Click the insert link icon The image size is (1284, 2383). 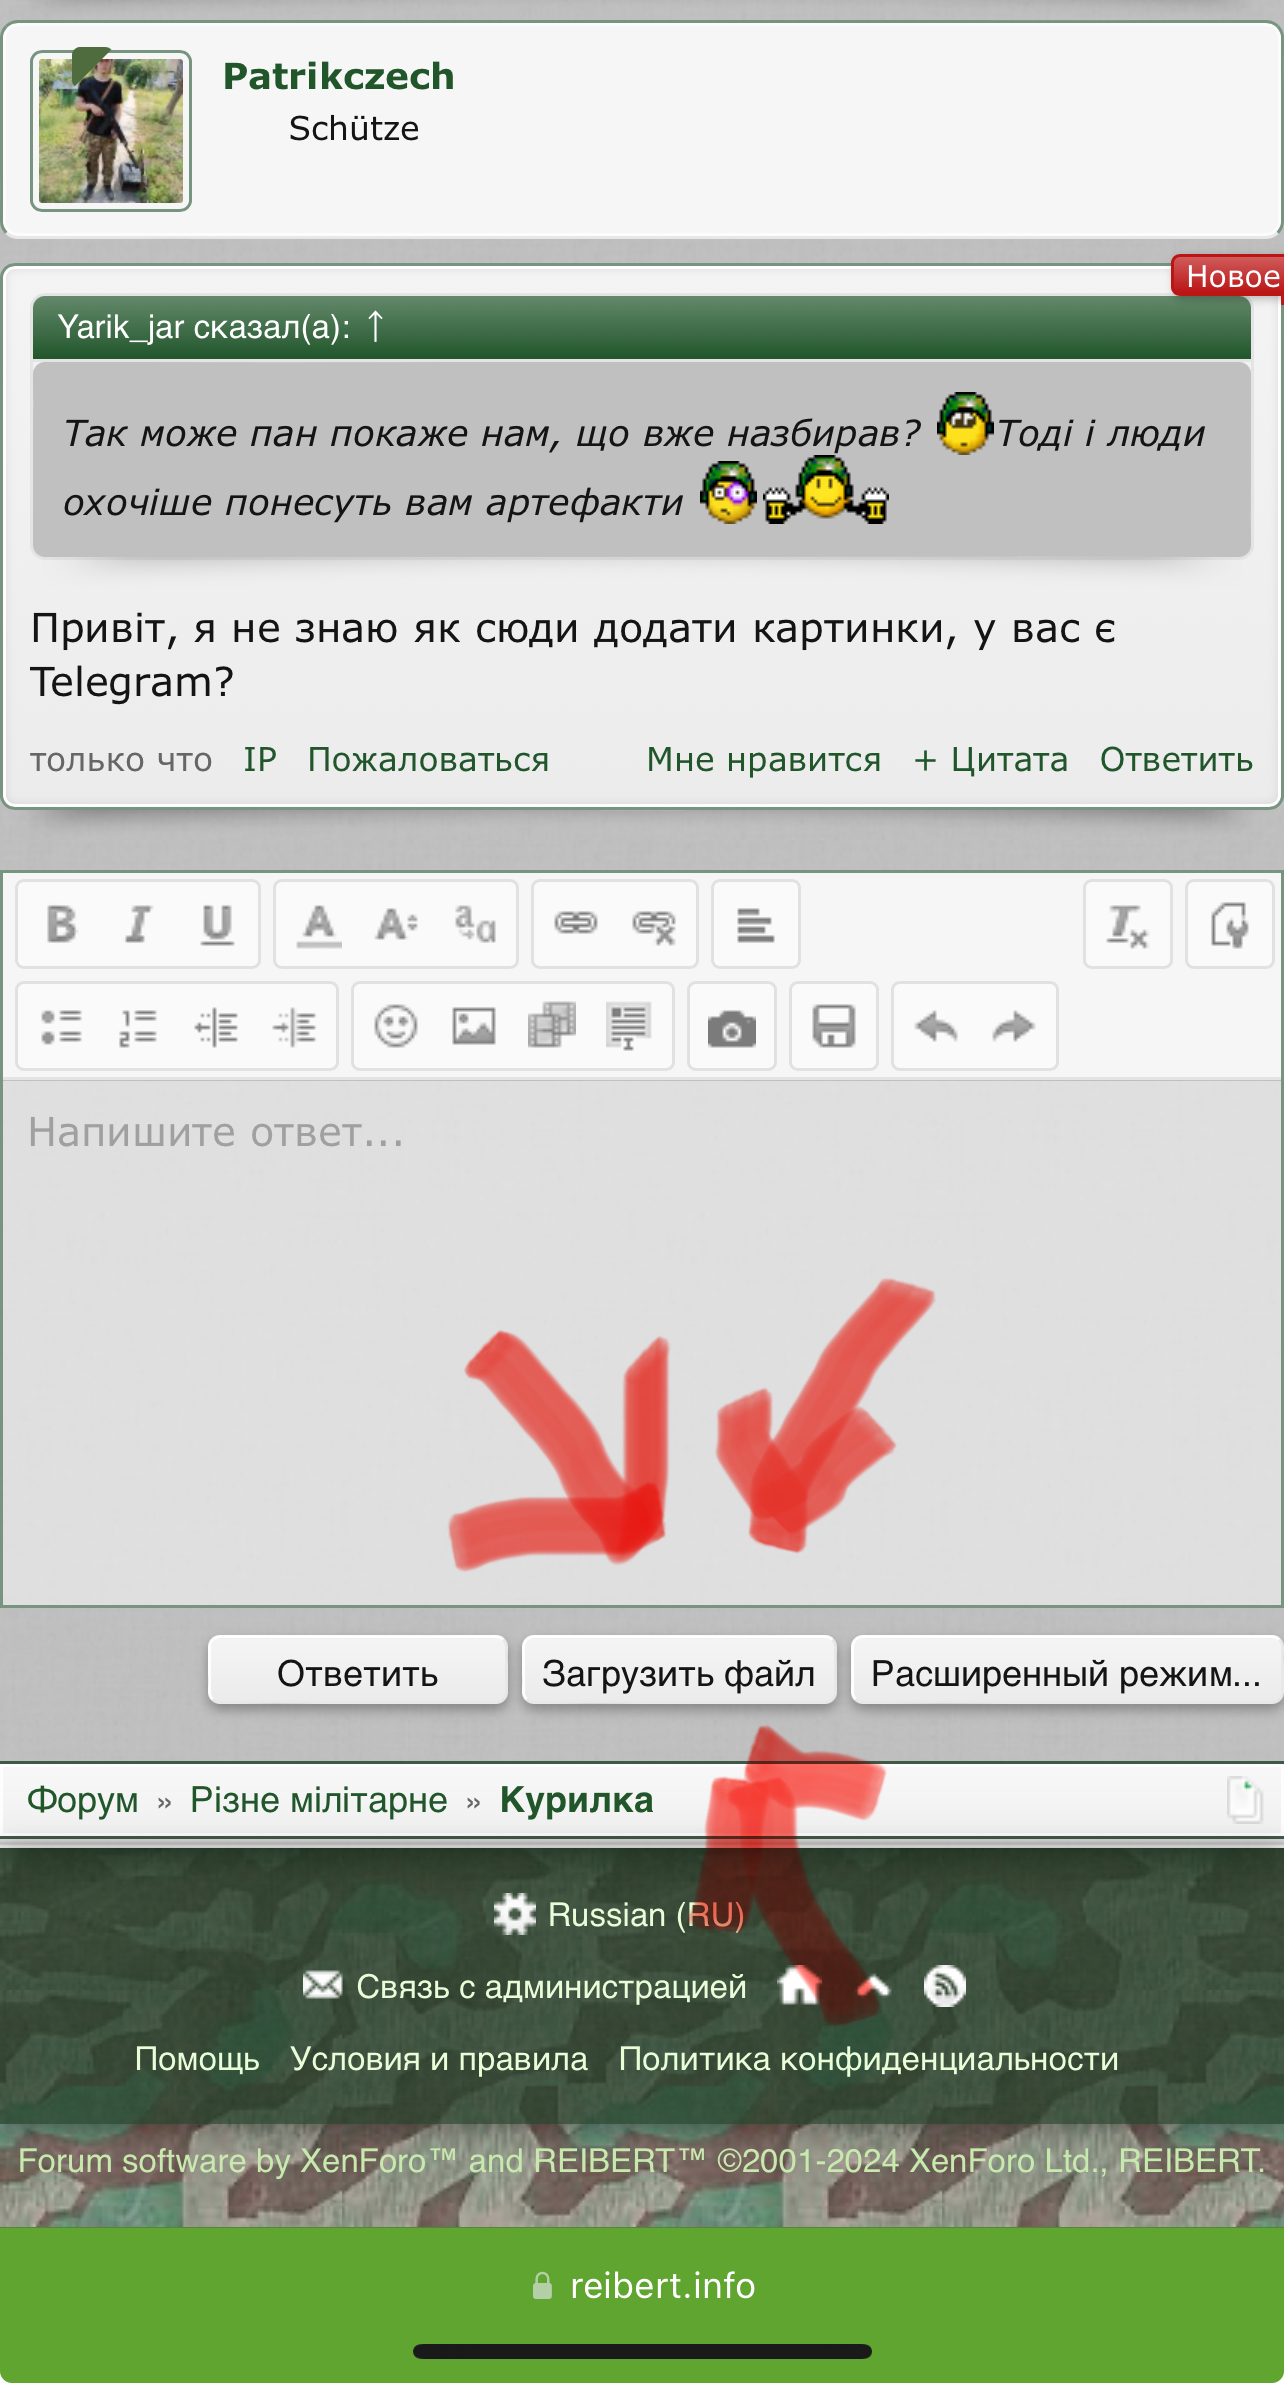576,924
